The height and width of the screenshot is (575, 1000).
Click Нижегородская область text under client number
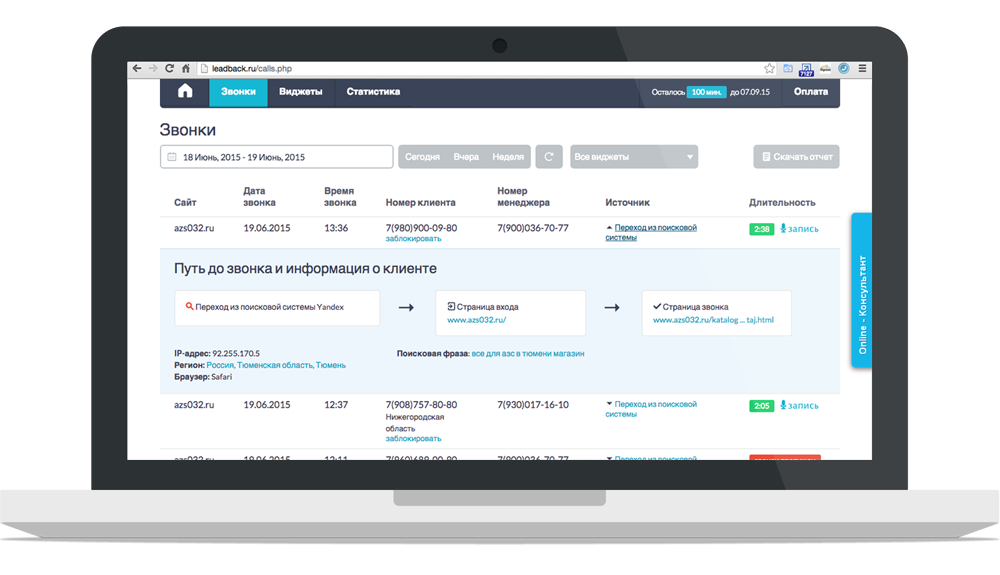[415, 423]
